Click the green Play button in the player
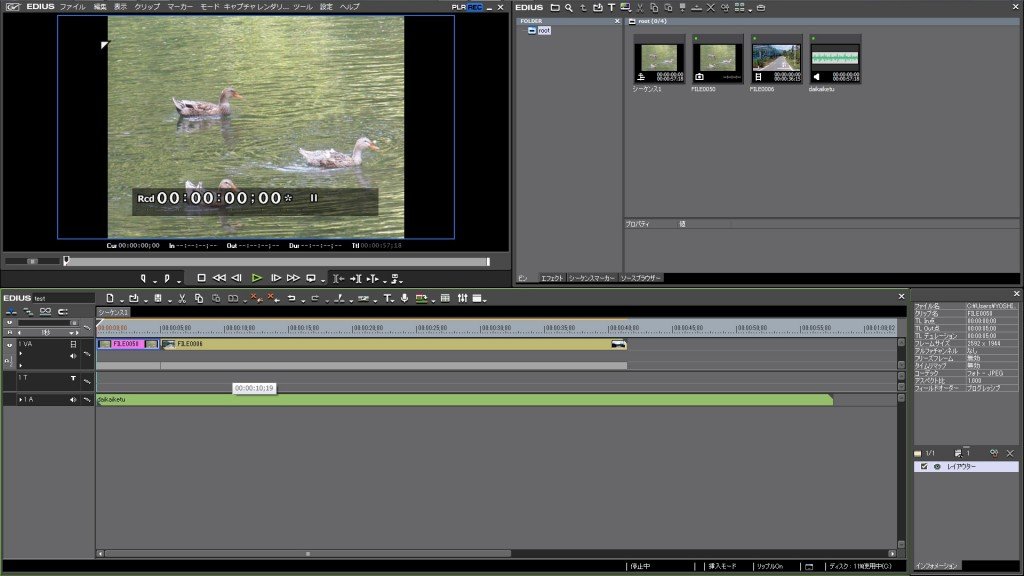Screen dimensions: 1024x576 [x=257, y=278]
